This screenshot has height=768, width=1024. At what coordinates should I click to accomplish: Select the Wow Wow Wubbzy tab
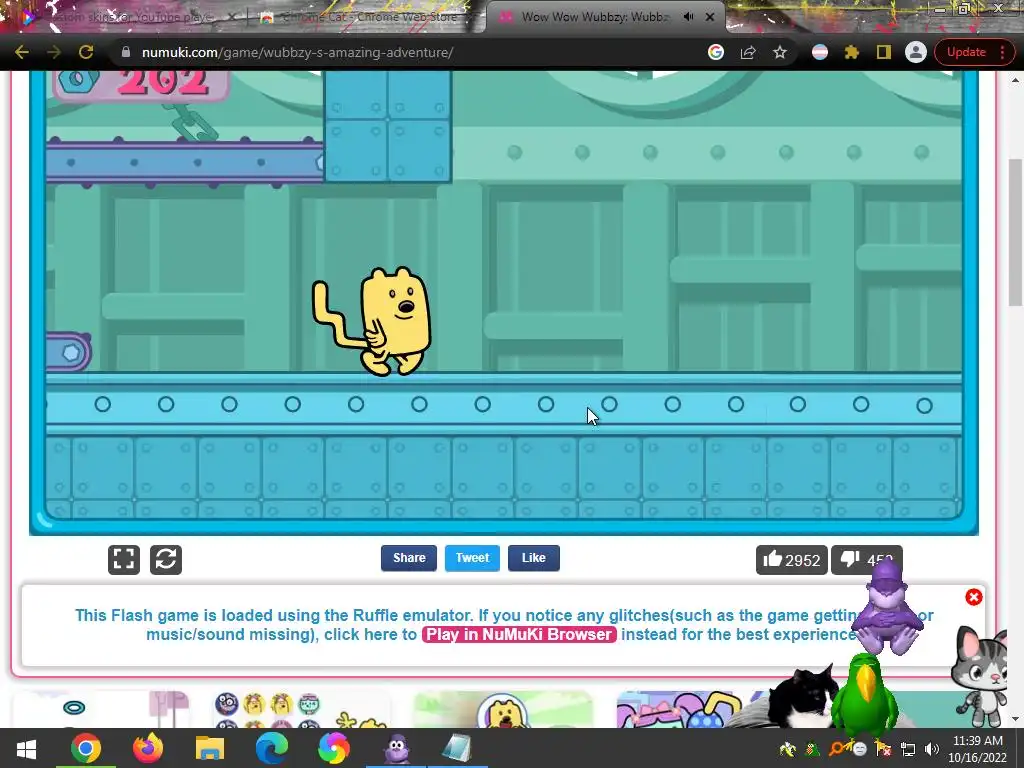coord(594,17)
